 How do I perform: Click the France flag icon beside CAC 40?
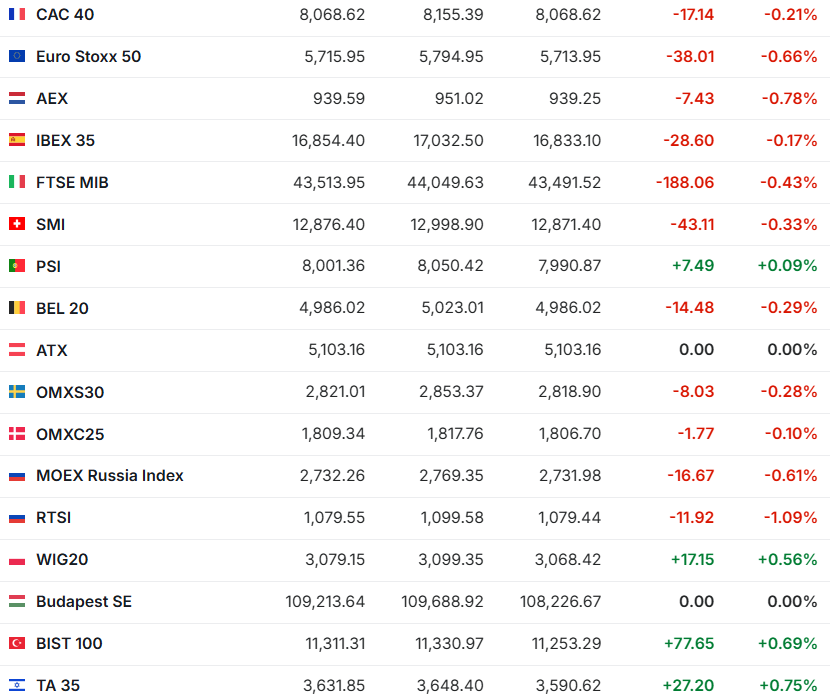tap(17, 15)
